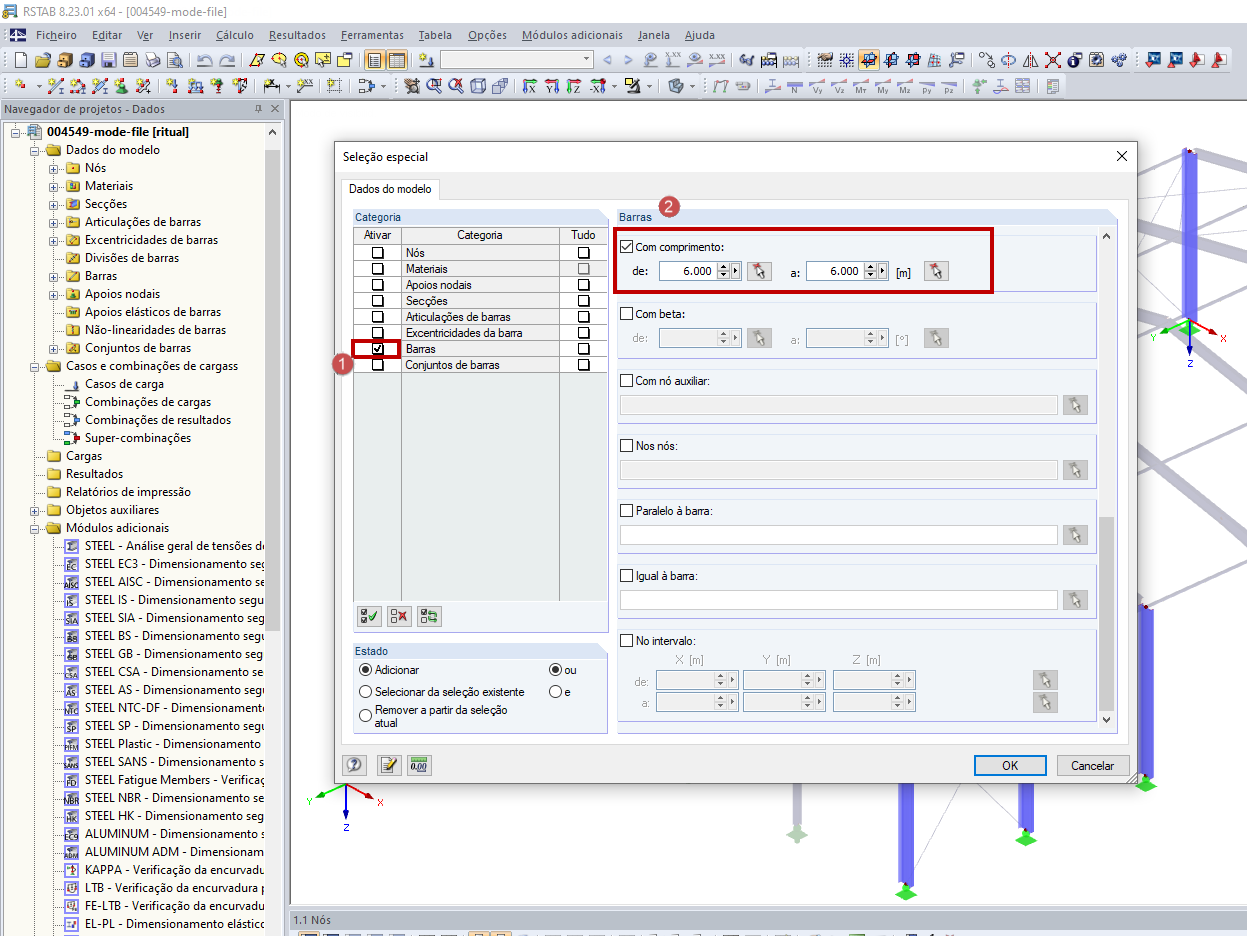
Task: Activate the Materiais category checkbox
Action: tap(378, 269)
